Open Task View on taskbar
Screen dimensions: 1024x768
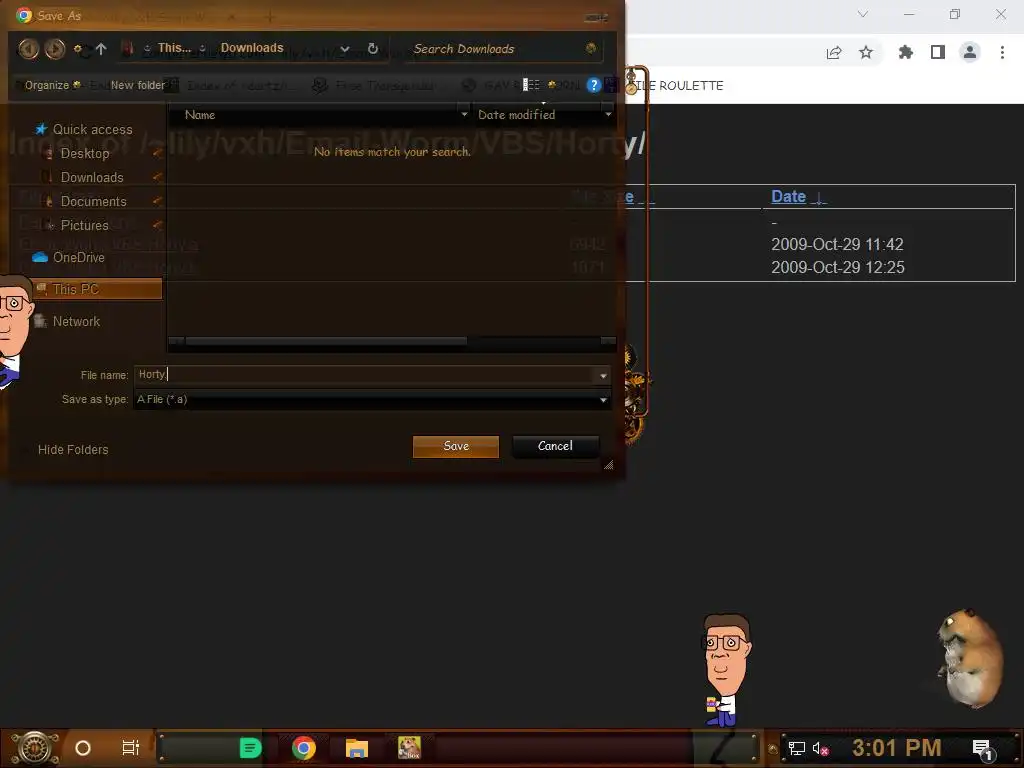pos(131,748)
